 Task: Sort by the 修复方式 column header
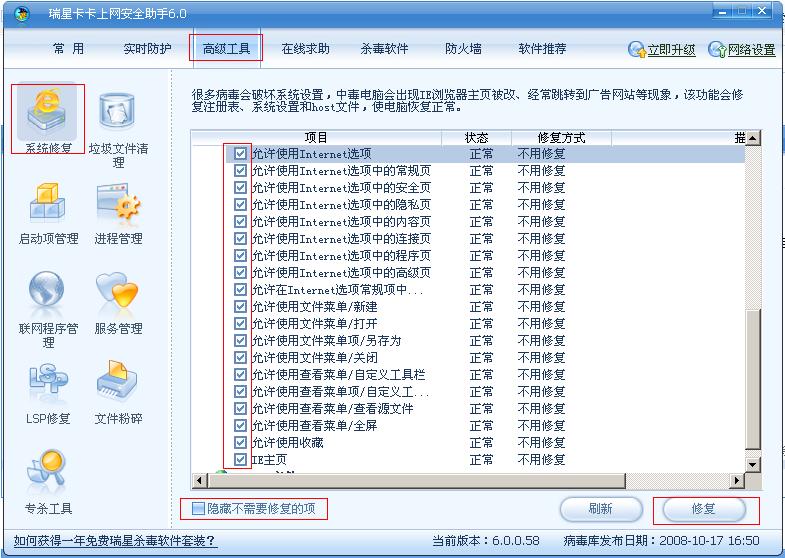561,138
